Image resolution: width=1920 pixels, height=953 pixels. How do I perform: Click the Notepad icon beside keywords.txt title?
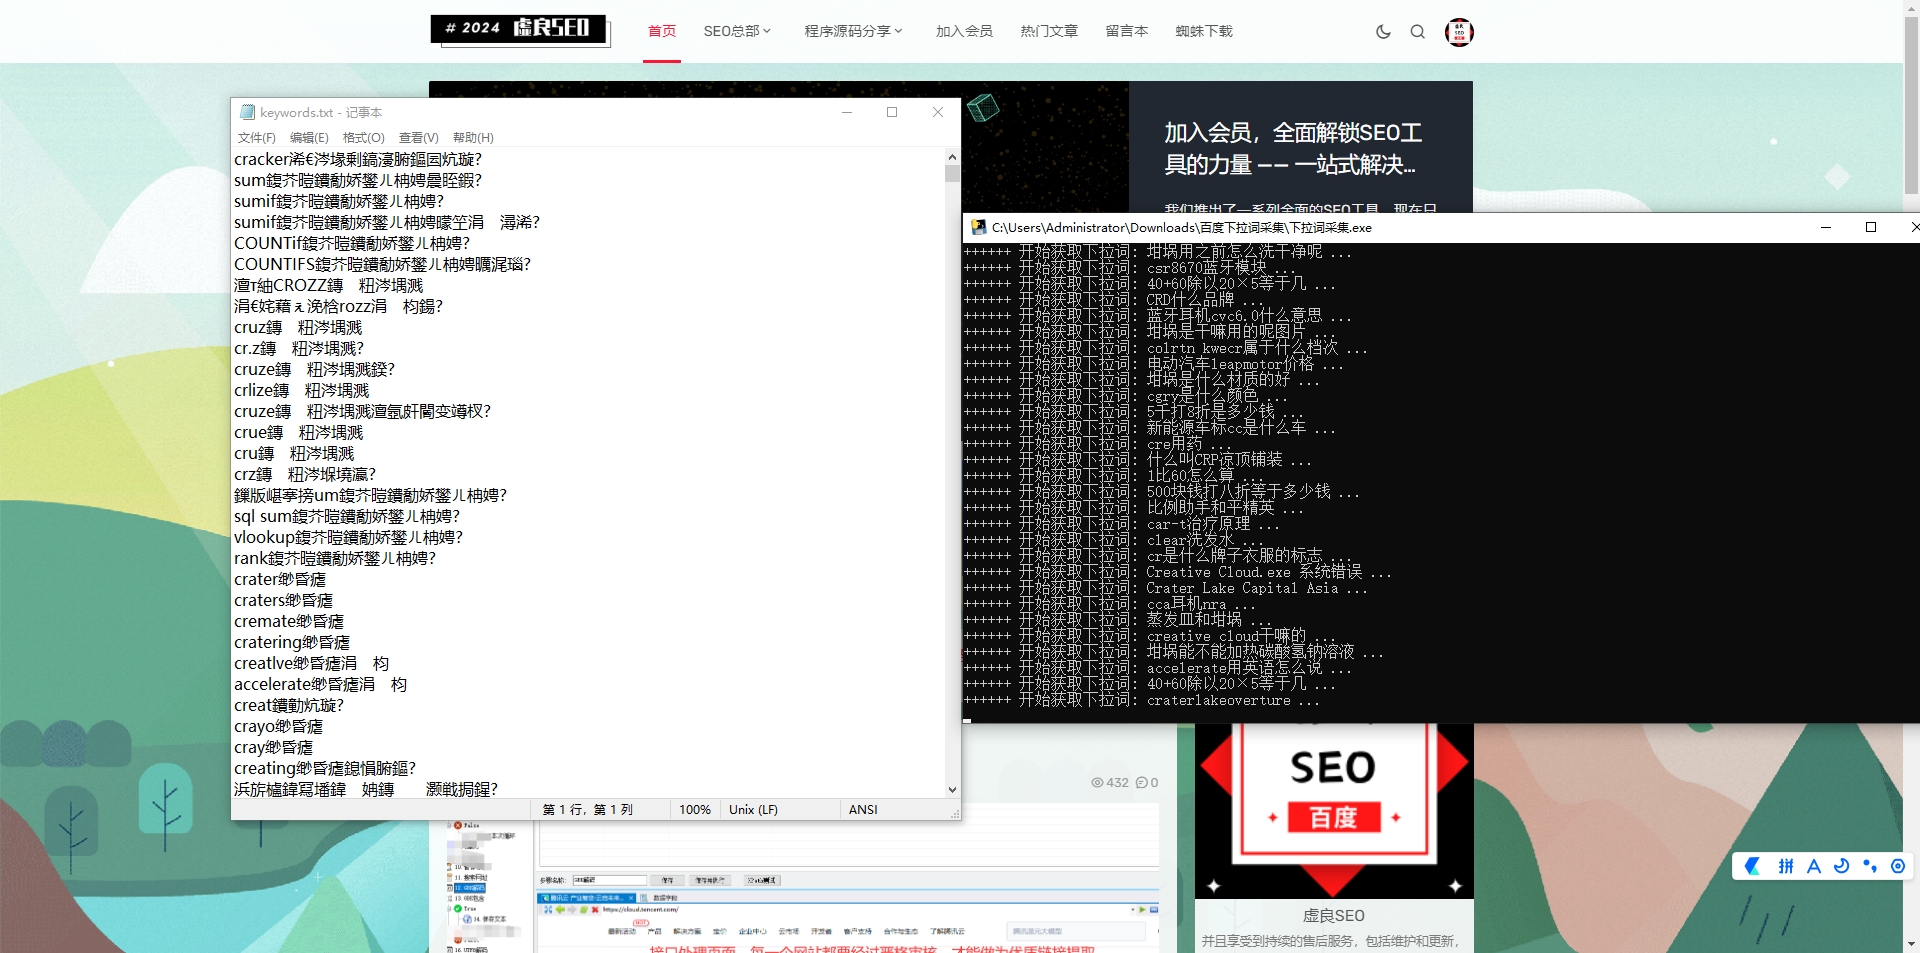tap(247, 112)
